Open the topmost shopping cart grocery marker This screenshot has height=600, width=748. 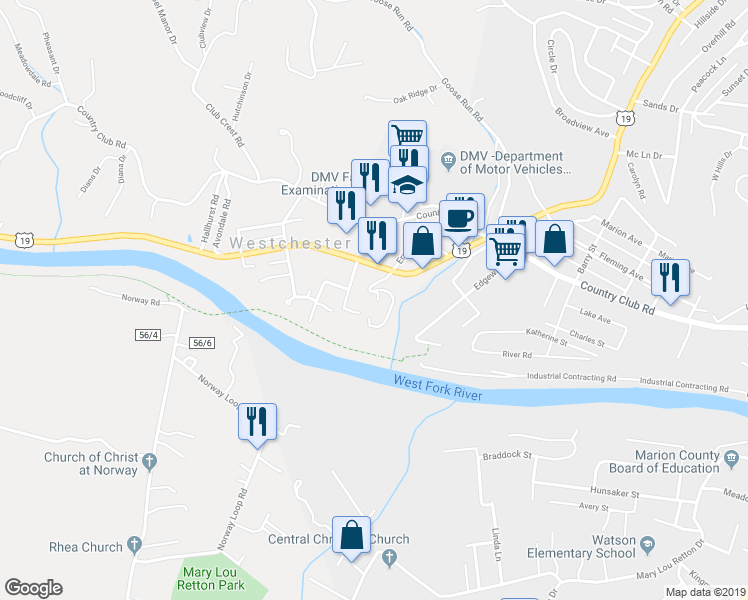407,134
